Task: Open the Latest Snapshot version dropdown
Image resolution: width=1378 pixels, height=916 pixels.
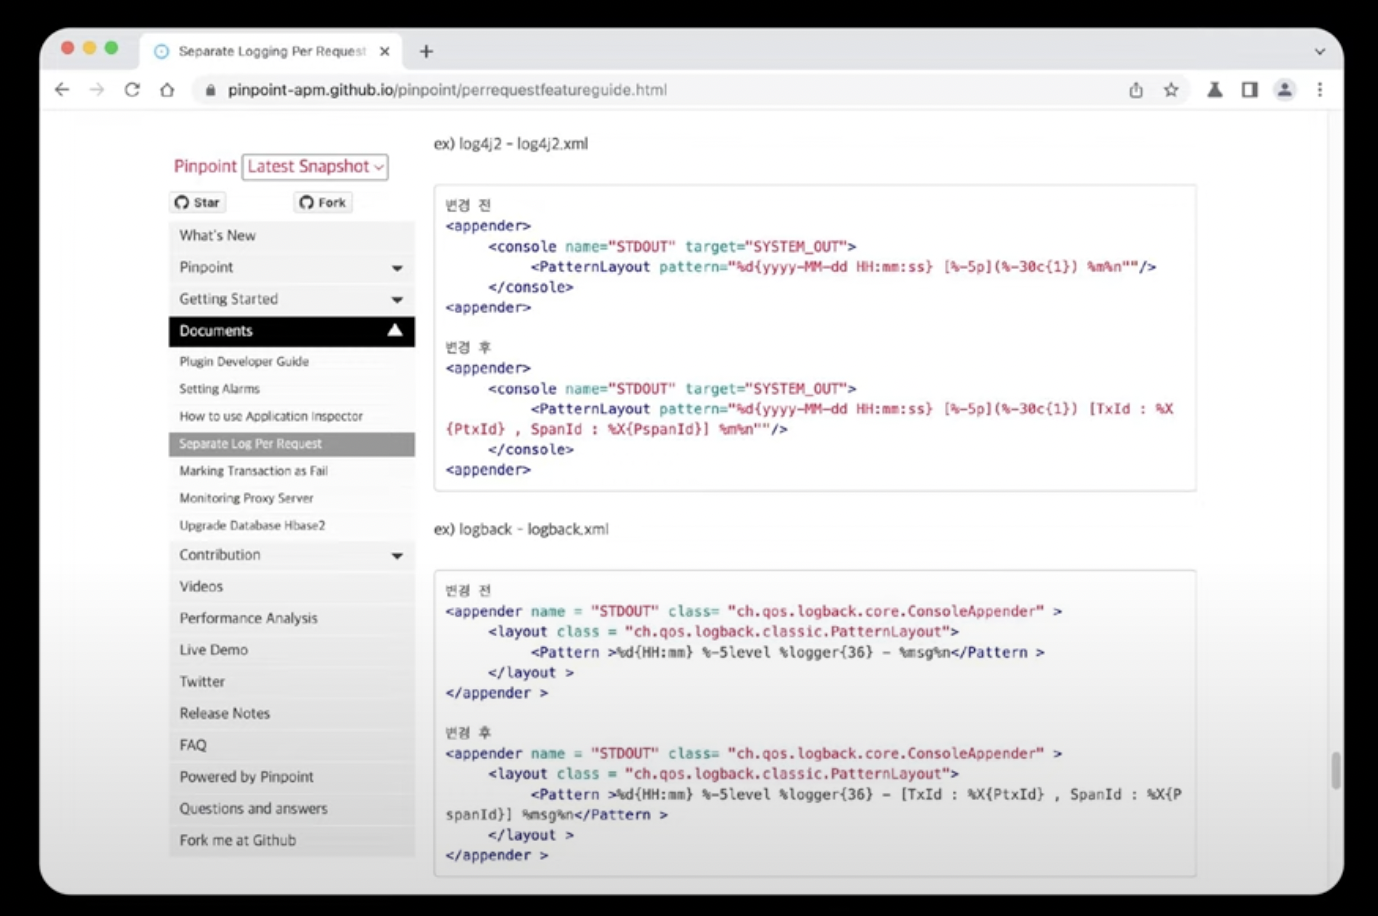Action: (315, 167)
